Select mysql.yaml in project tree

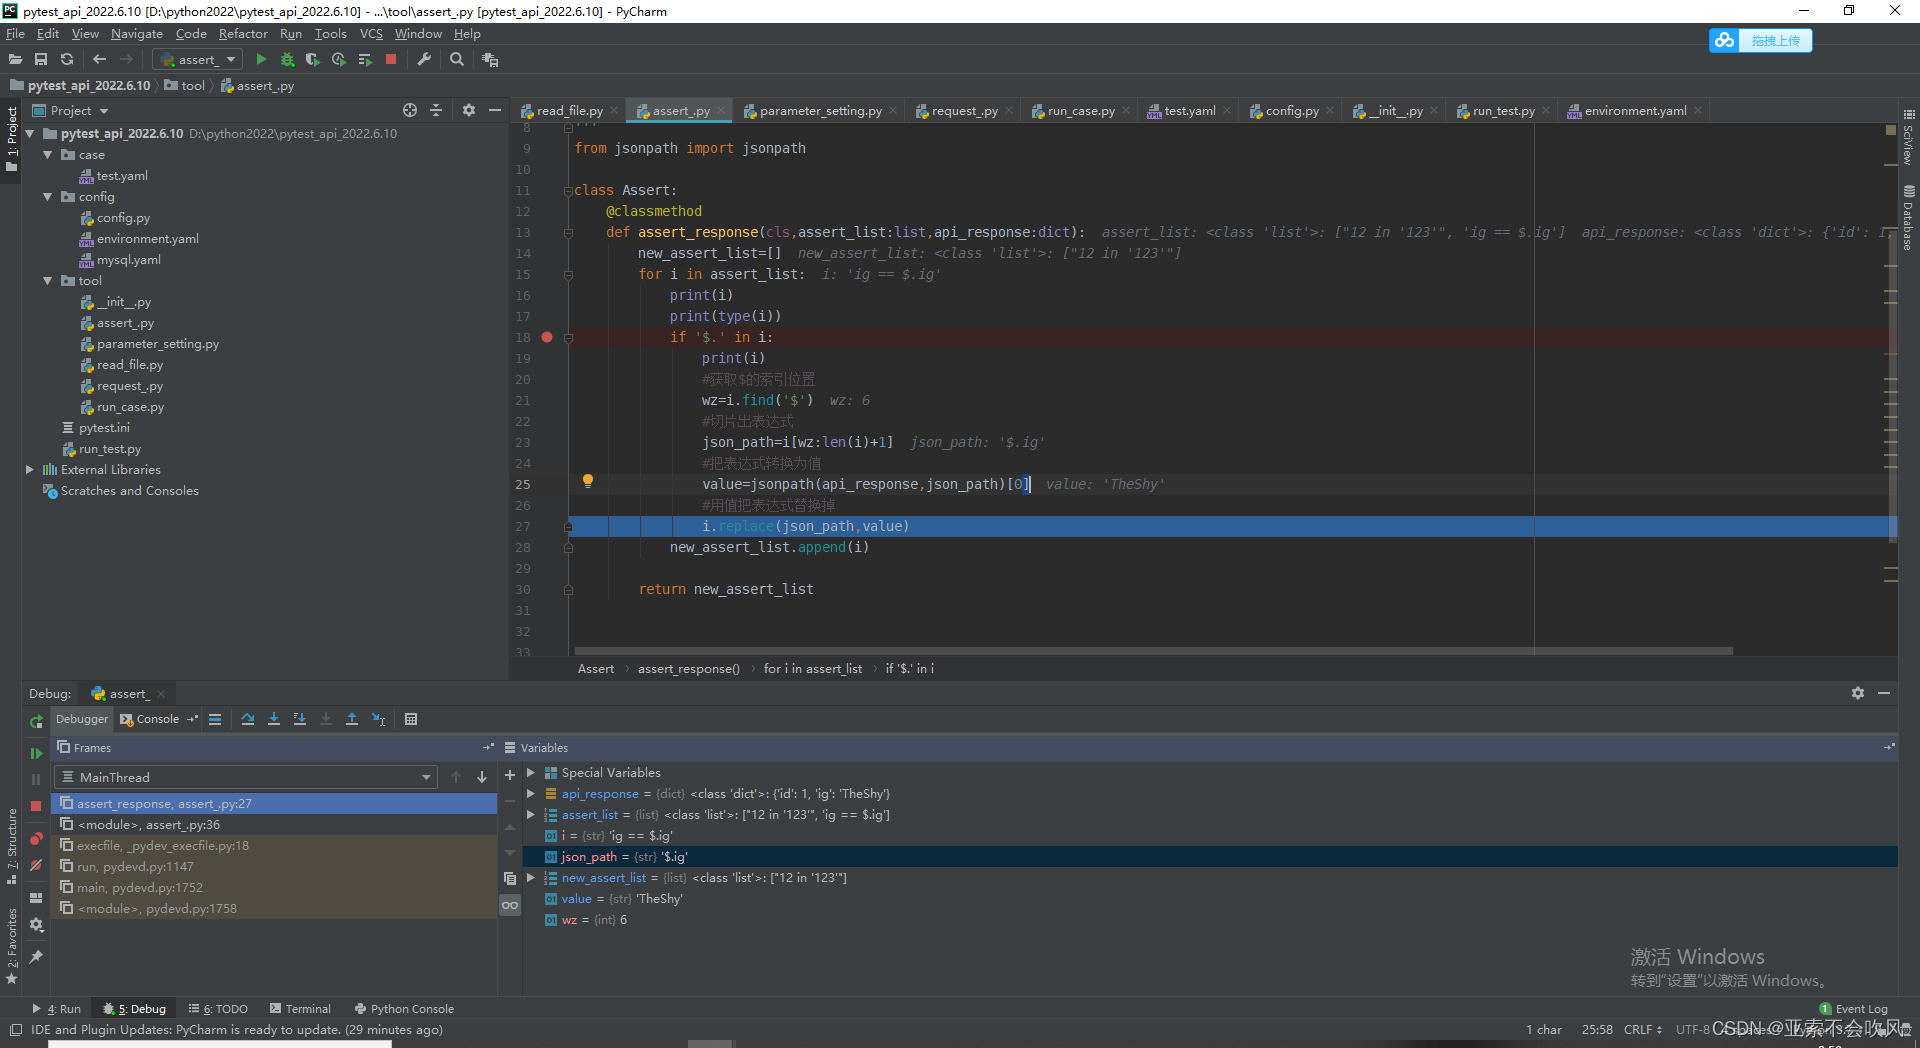(128, 260)
